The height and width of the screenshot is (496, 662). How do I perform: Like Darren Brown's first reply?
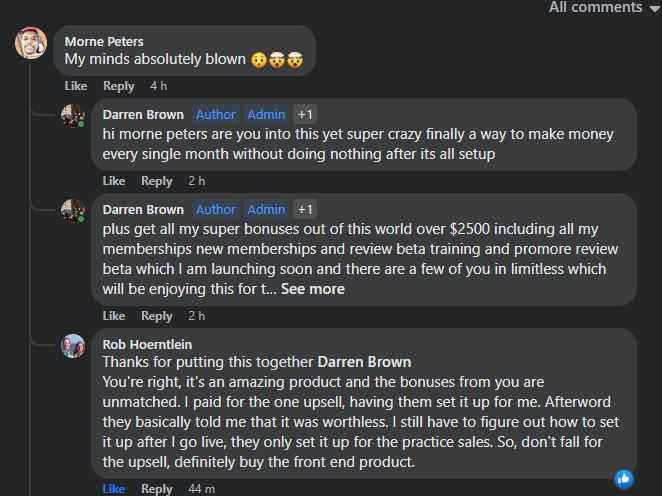coord(114,181)
